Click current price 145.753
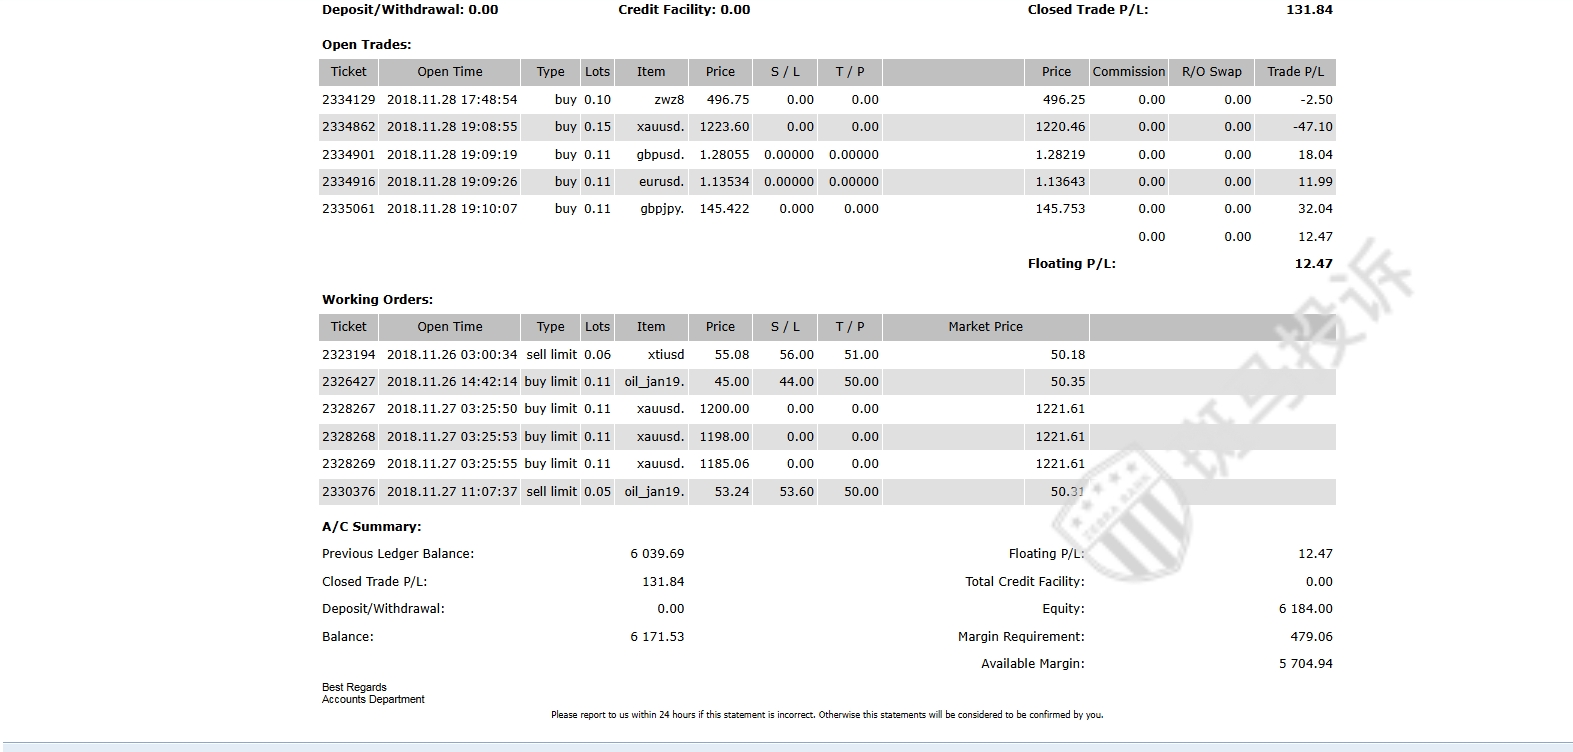Image resolution: width=1573 pixels, height=752 pixels. (1060, 209)
